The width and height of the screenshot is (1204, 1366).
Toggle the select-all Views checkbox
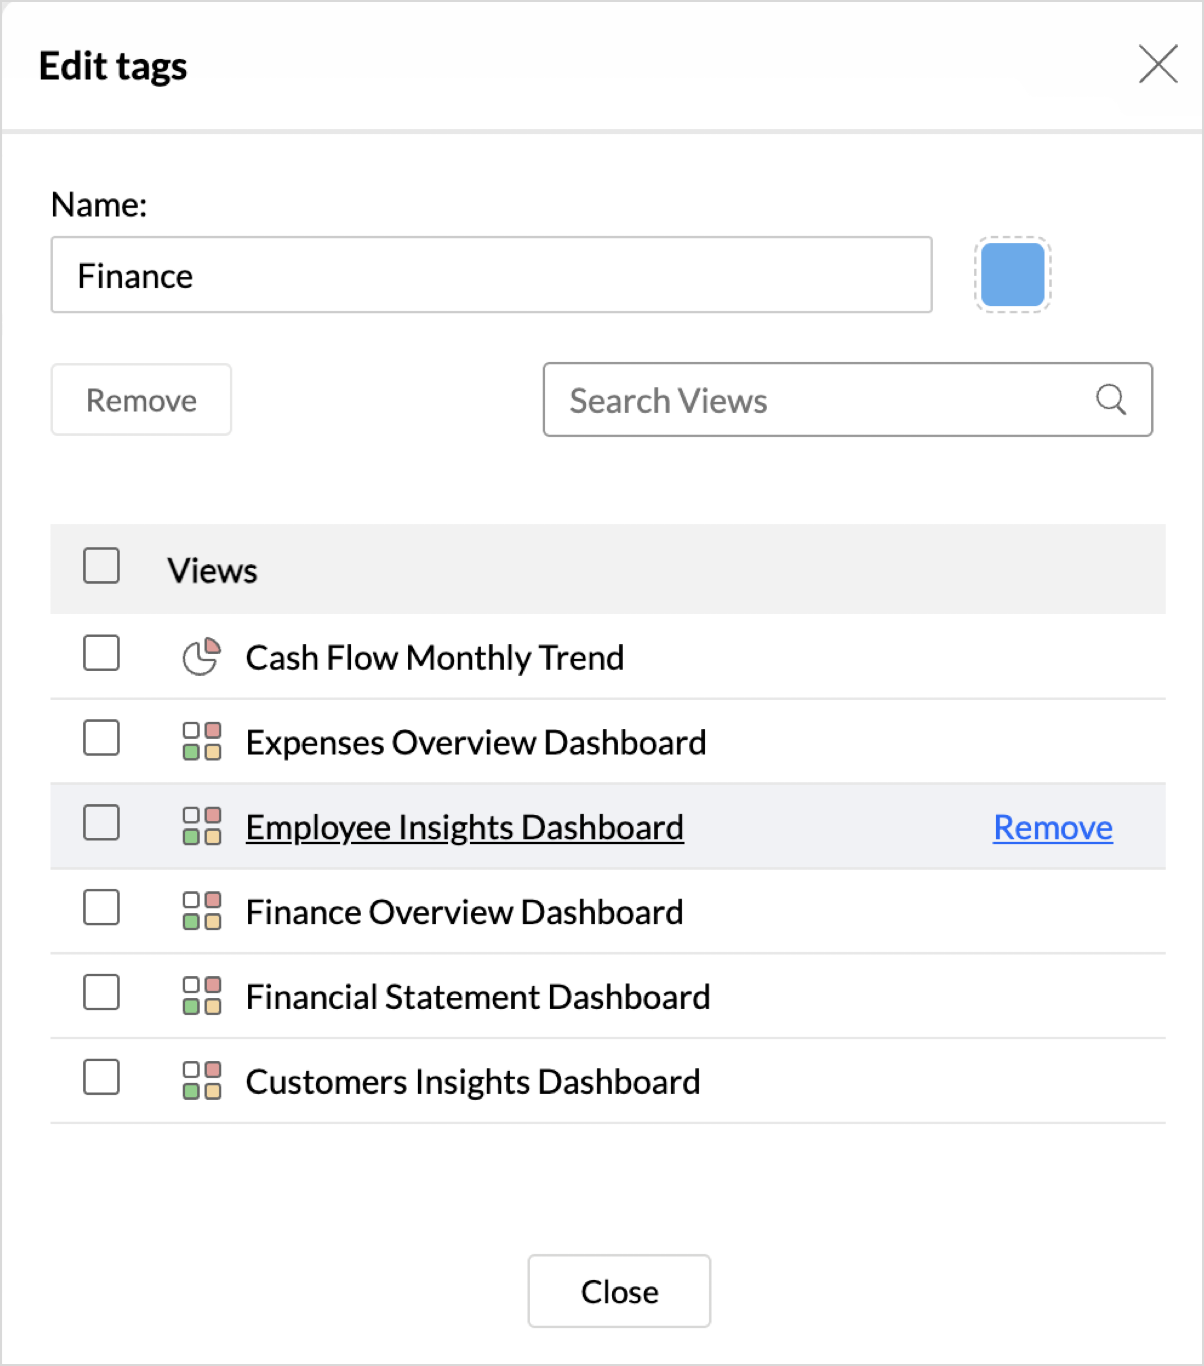102,566
